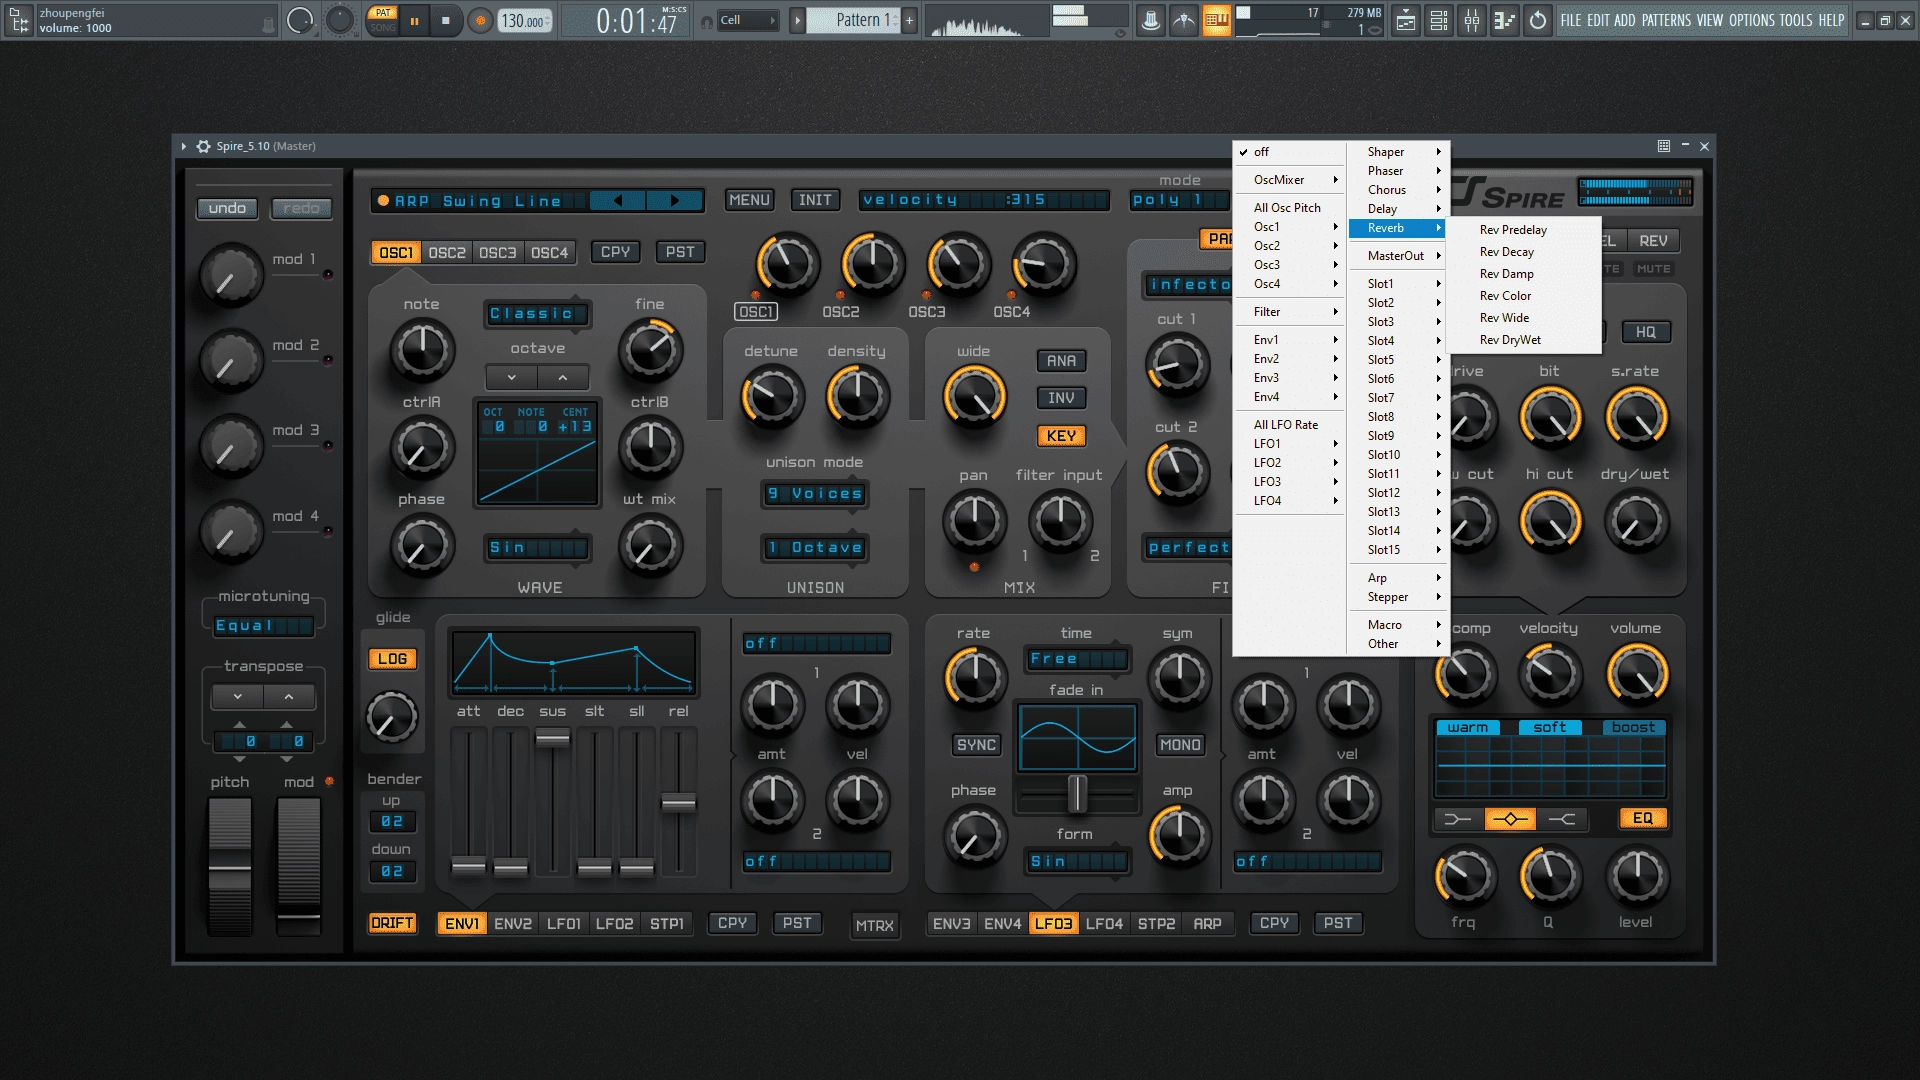Click PST button next to OSC tabs
This screenshot has height=1080, width=1920.
680,252
